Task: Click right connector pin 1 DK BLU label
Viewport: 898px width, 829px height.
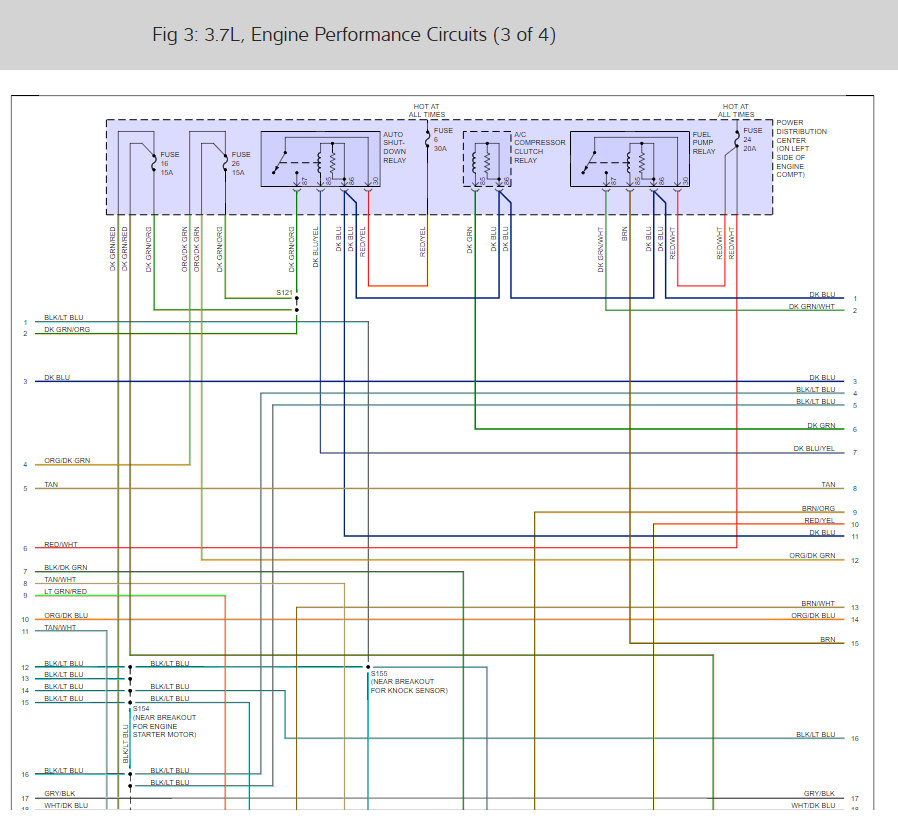Action: (x=822, y=295)
